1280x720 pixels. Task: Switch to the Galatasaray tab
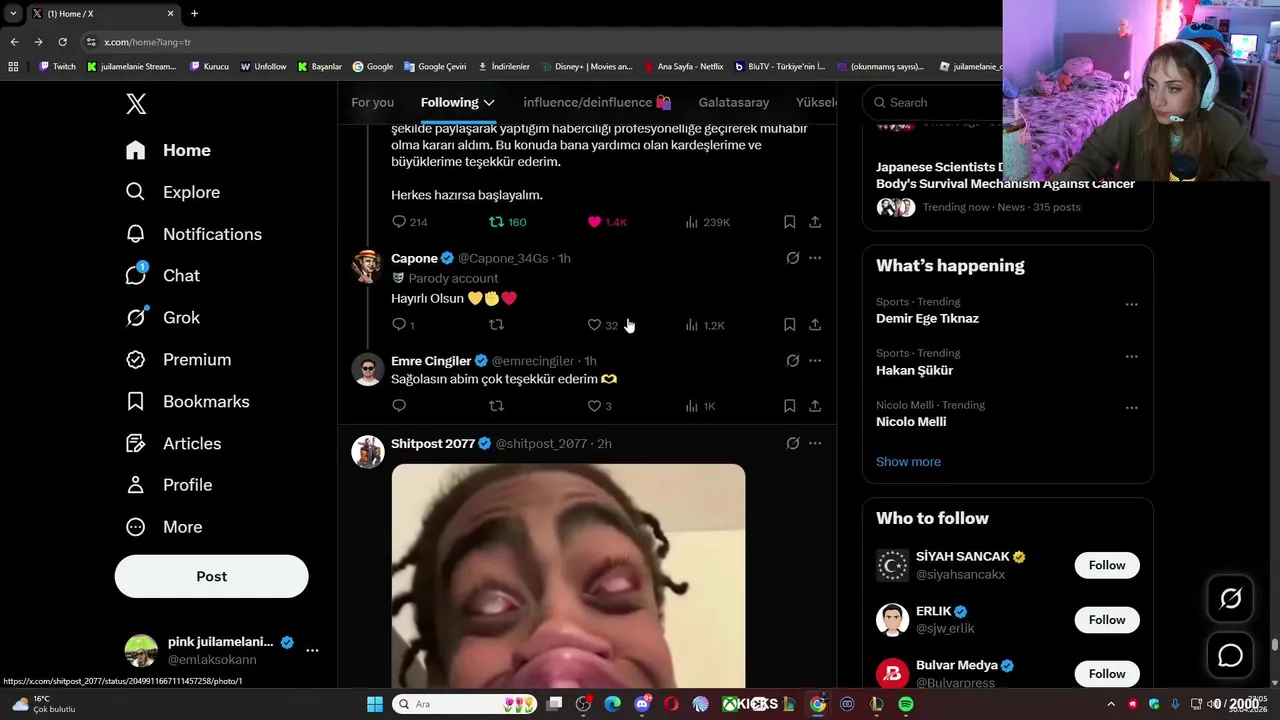click(x=734, y=102)
